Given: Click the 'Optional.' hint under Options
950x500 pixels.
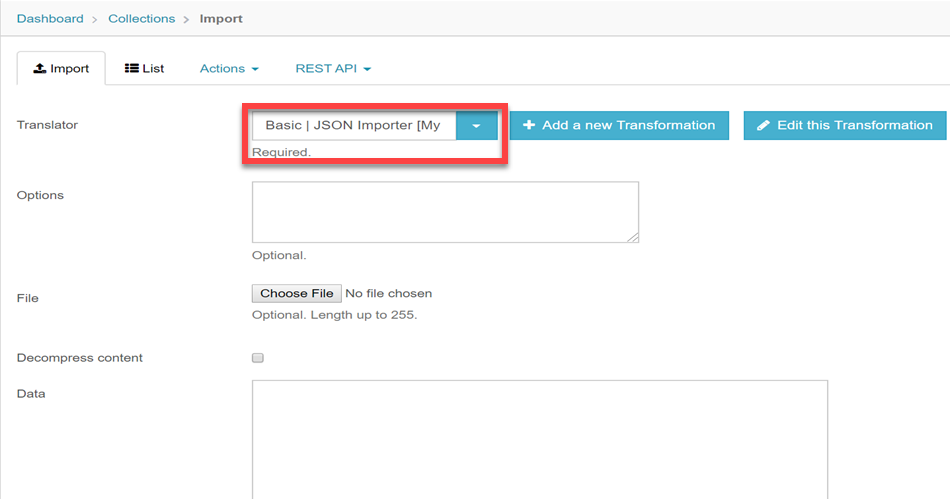Looking at the screenshot, I should [279, 255].
